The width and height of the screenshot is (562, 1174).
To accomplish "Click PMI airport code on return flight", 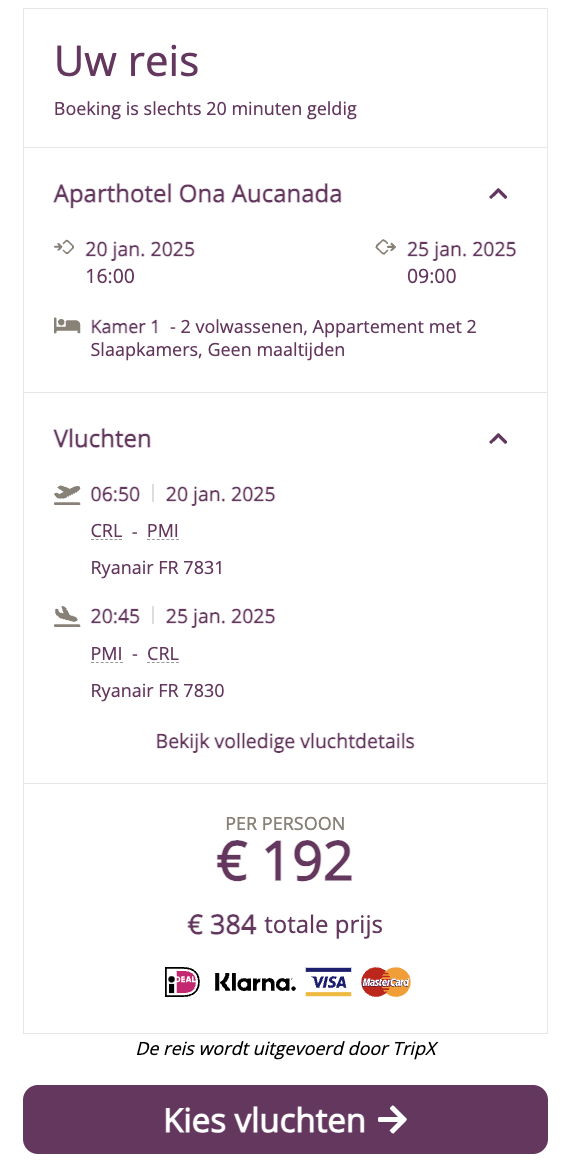I will click(x=106, y=654).
